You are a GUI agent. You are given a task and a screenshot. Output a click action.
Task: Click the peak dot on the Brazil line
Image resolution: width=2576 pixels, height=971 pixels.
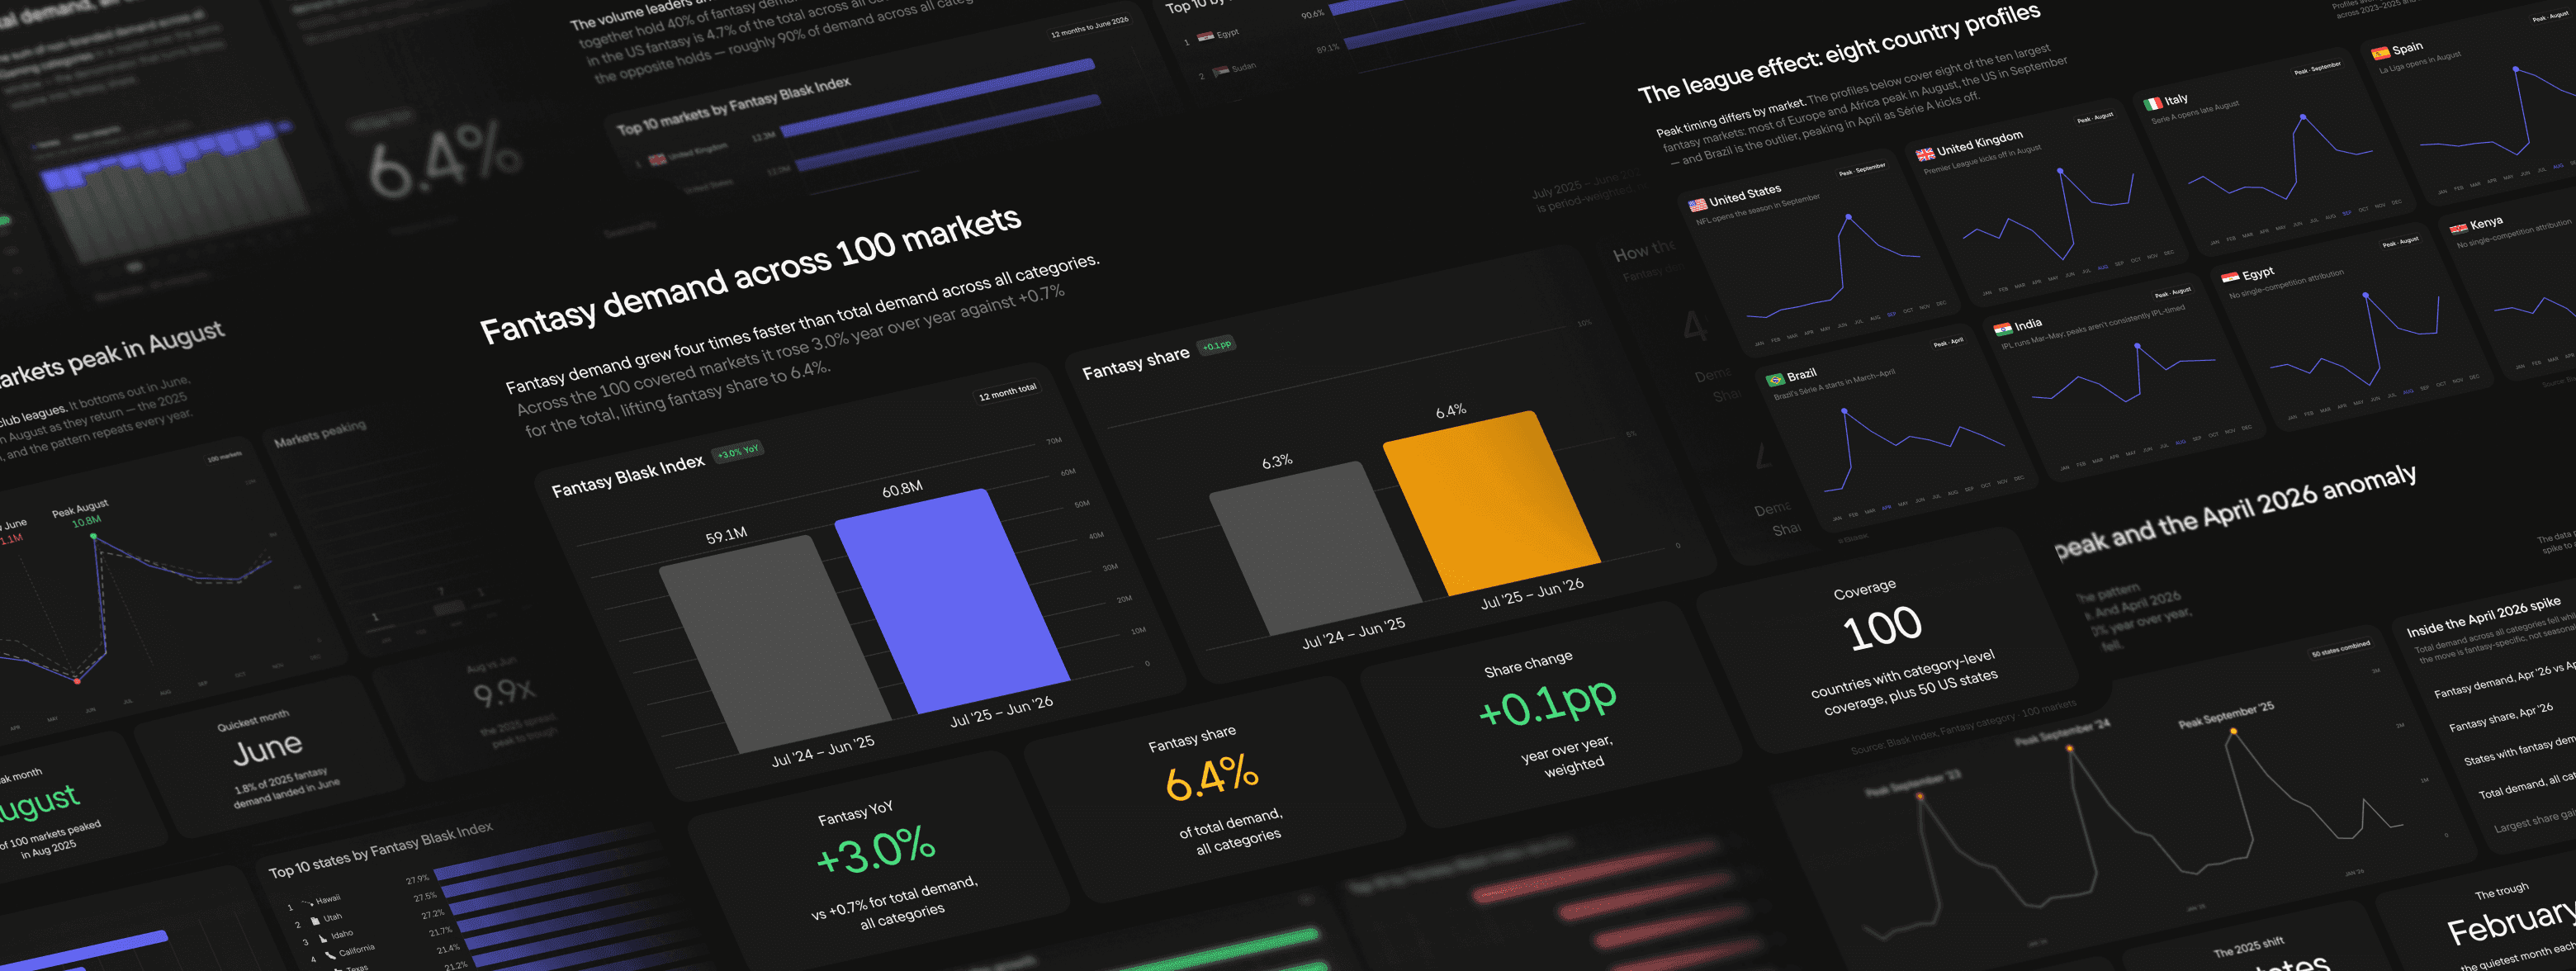point(1844,411)
